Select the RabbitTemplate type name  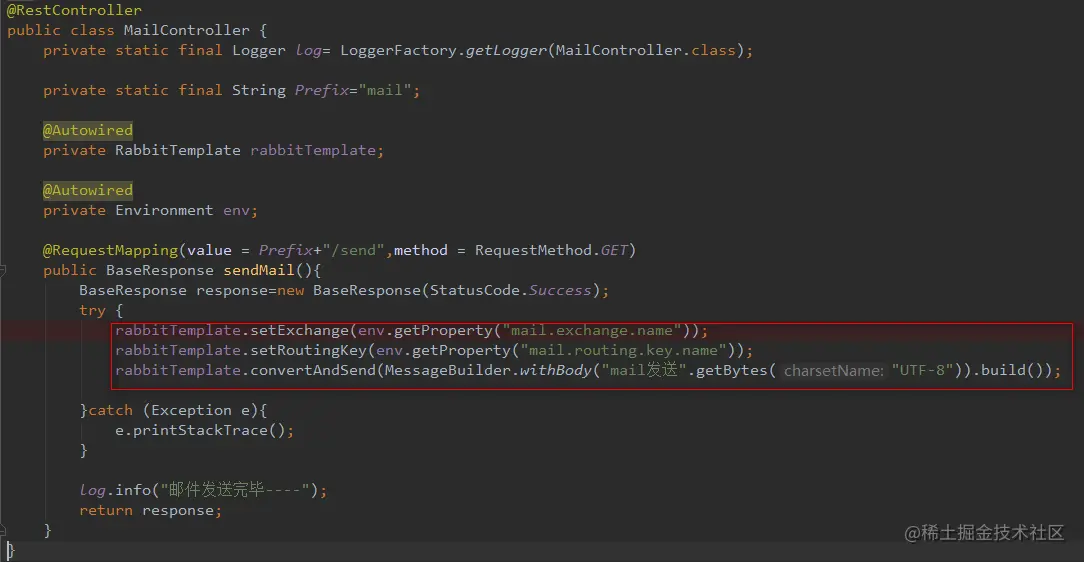pyautogui.click(x=178, y=150)
